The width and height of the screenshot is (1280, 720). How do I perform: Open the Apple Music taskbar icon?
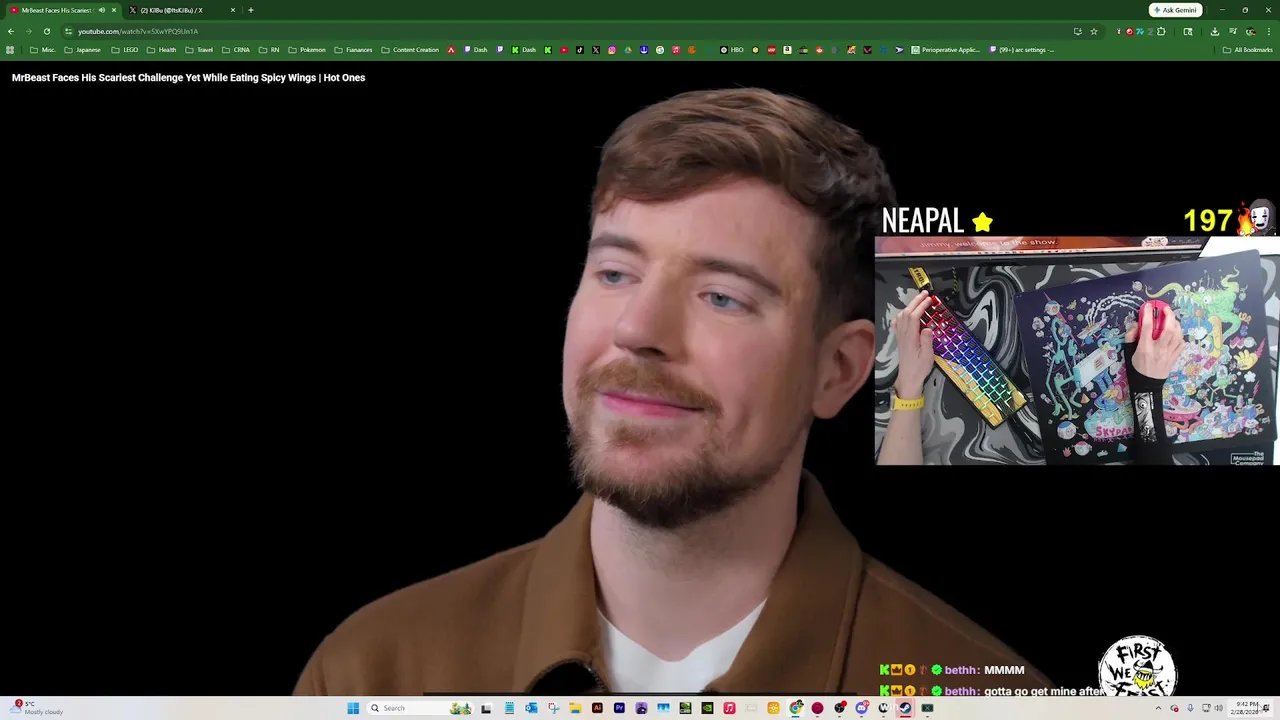729,708
